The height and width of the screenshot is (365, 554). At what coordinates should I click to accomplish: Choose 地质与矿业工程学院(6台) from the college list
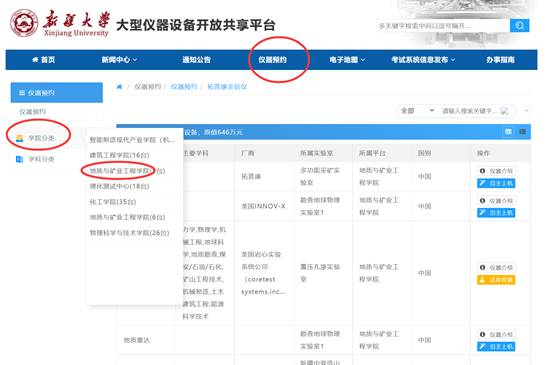click(127, 217)
